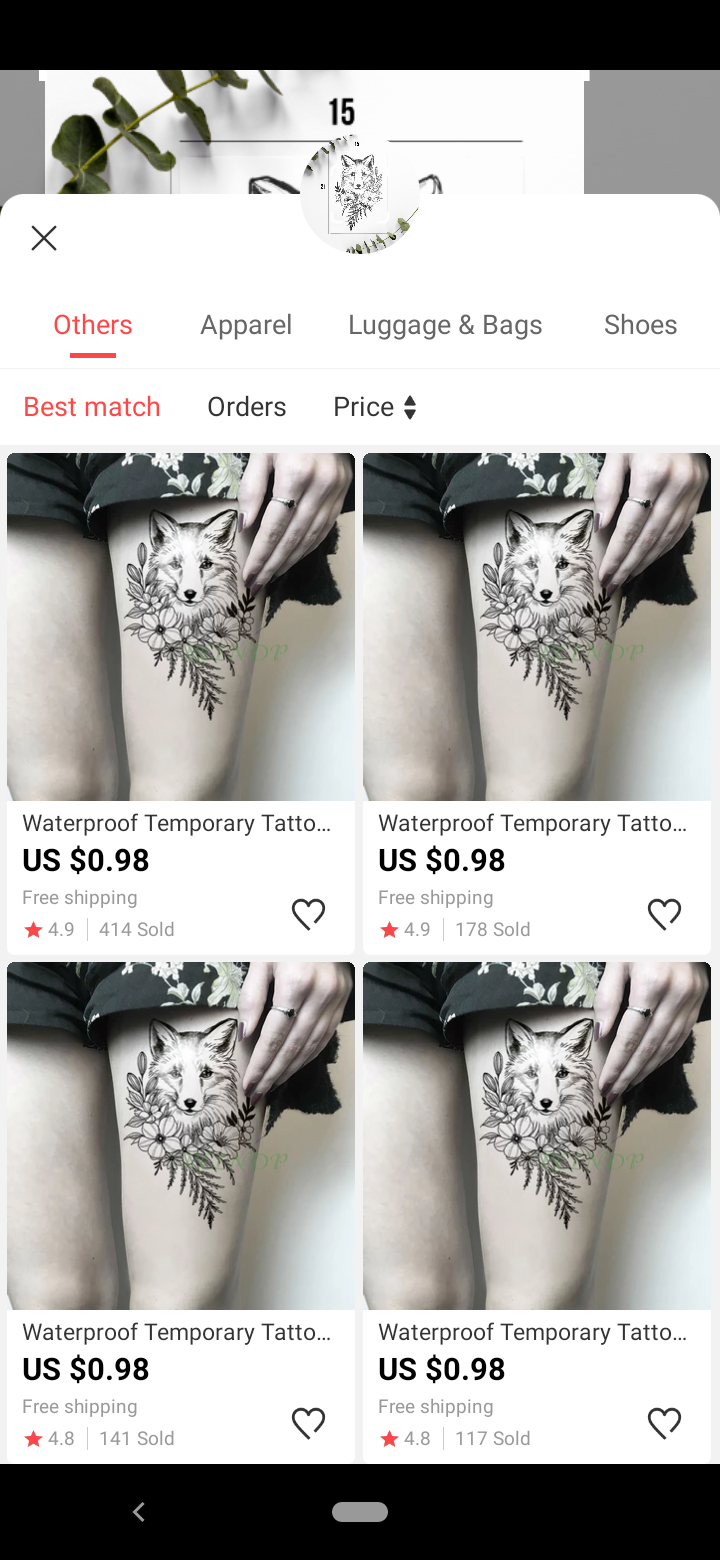Viewport: 720px width, 1560px height.
Task: Open the fox tattoo image with 414 Sold
Action: (x=181, y=627)
